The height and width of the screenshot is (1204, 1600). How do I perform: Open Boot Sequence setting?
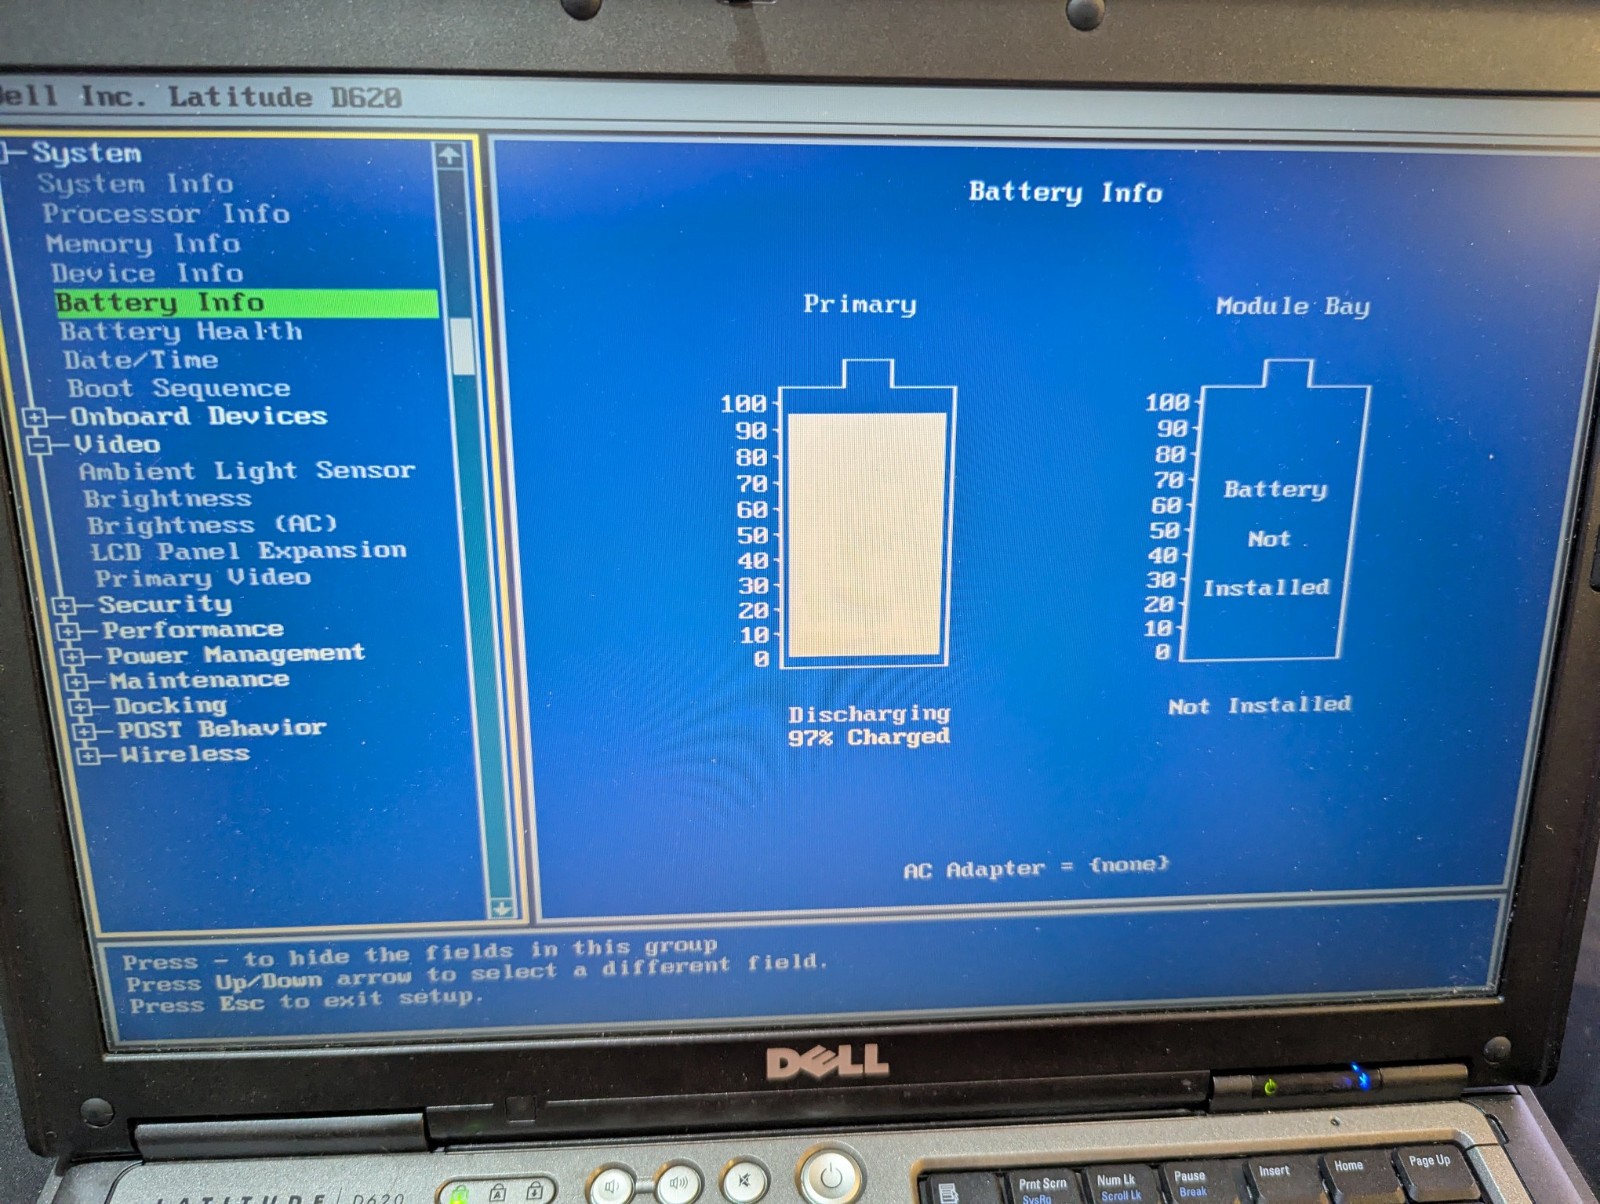(179, 388)
